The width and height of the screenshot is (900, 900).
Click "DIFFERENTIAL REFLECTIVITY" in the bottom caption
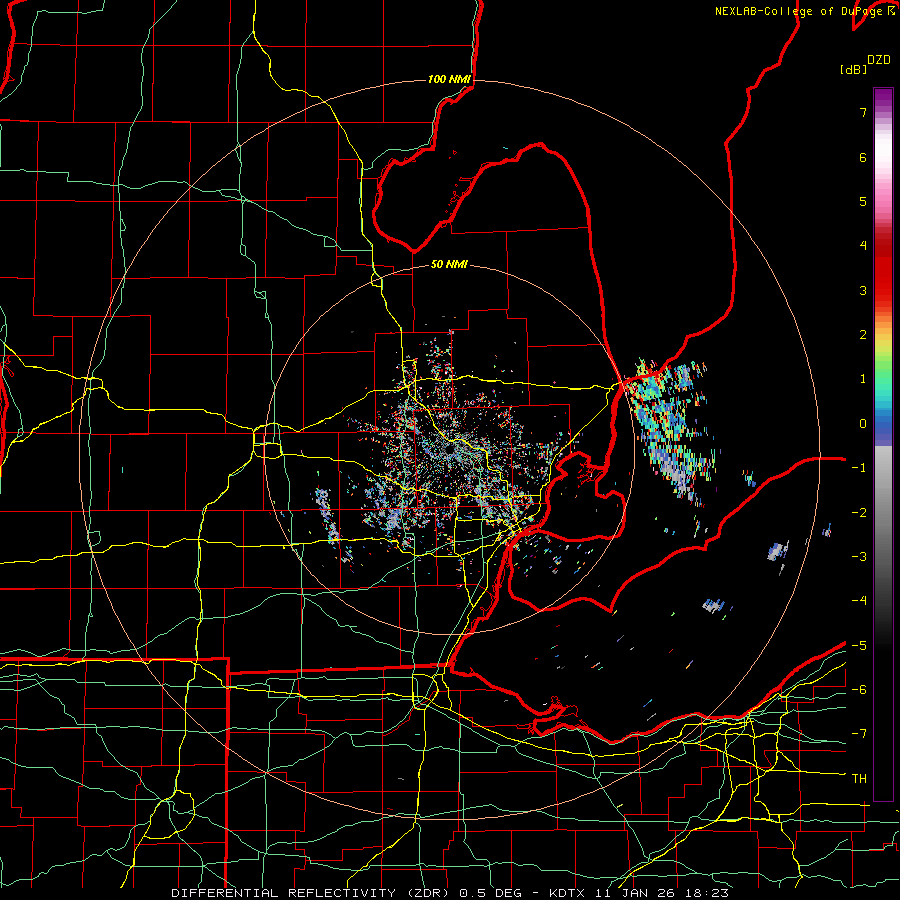[x=284, y=893]
